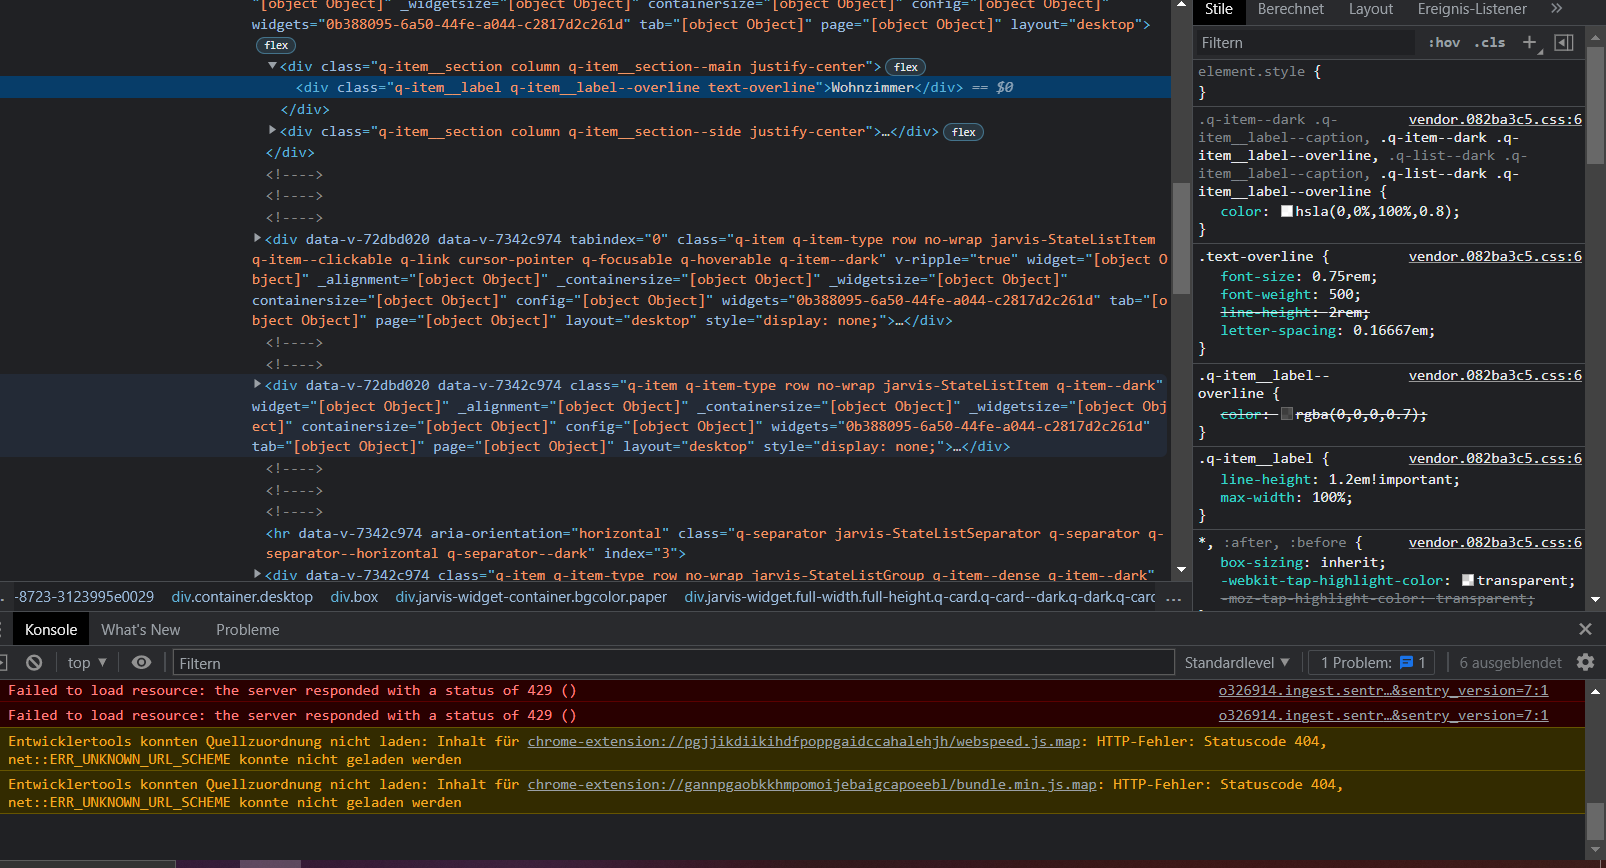Show overflow breadcrumbs via the ellipsis
Image resolution: width=1606 pixels, height=868 pixels.
pyautogui.click(x=1174, y=597)
